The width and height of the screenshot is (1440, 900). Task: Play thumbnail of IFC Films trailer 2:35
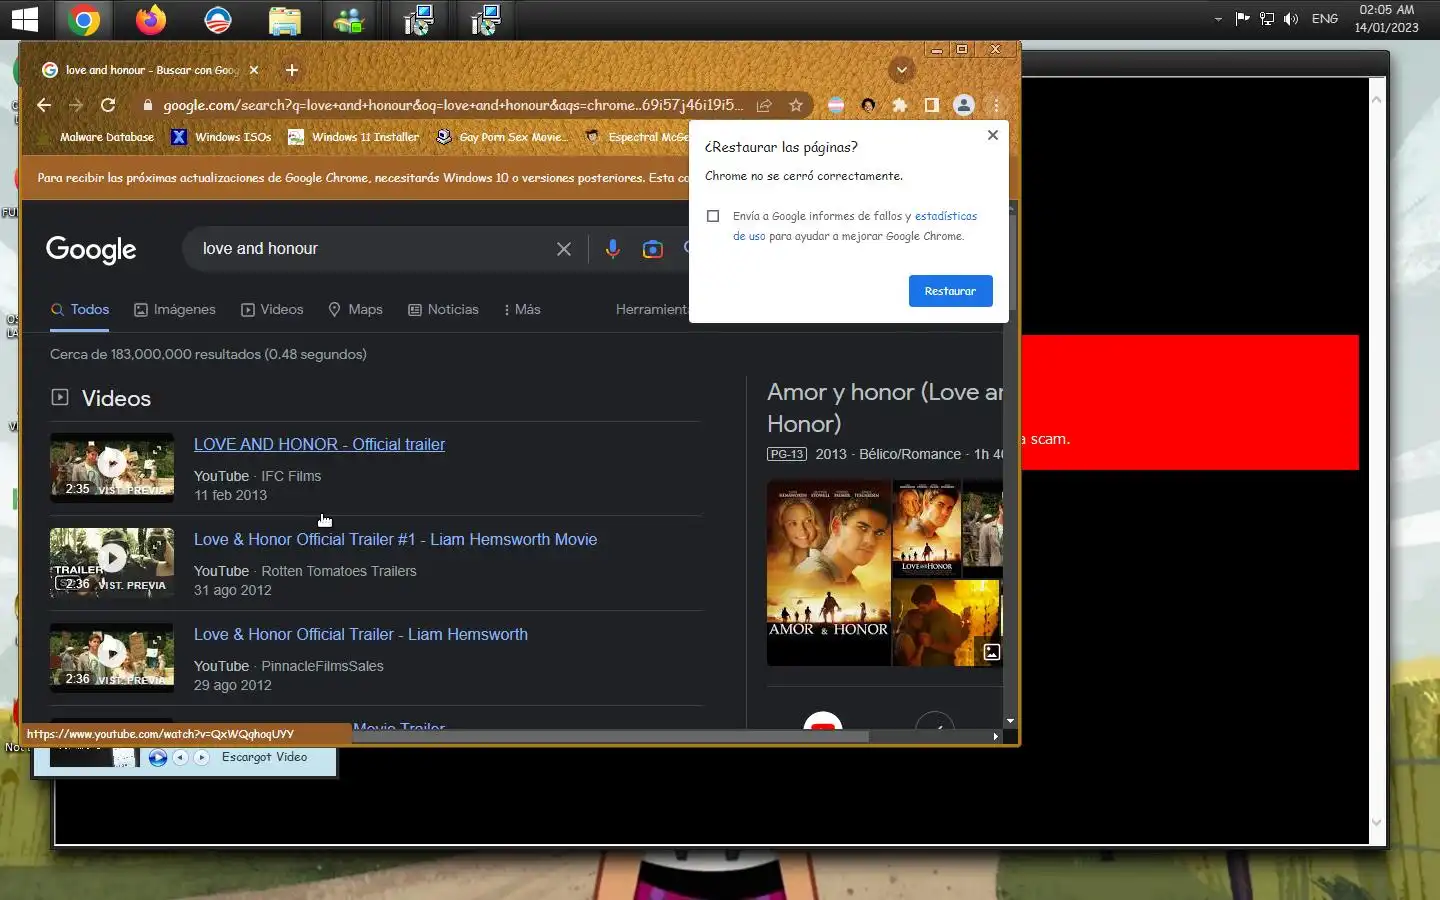pos(112,467)
